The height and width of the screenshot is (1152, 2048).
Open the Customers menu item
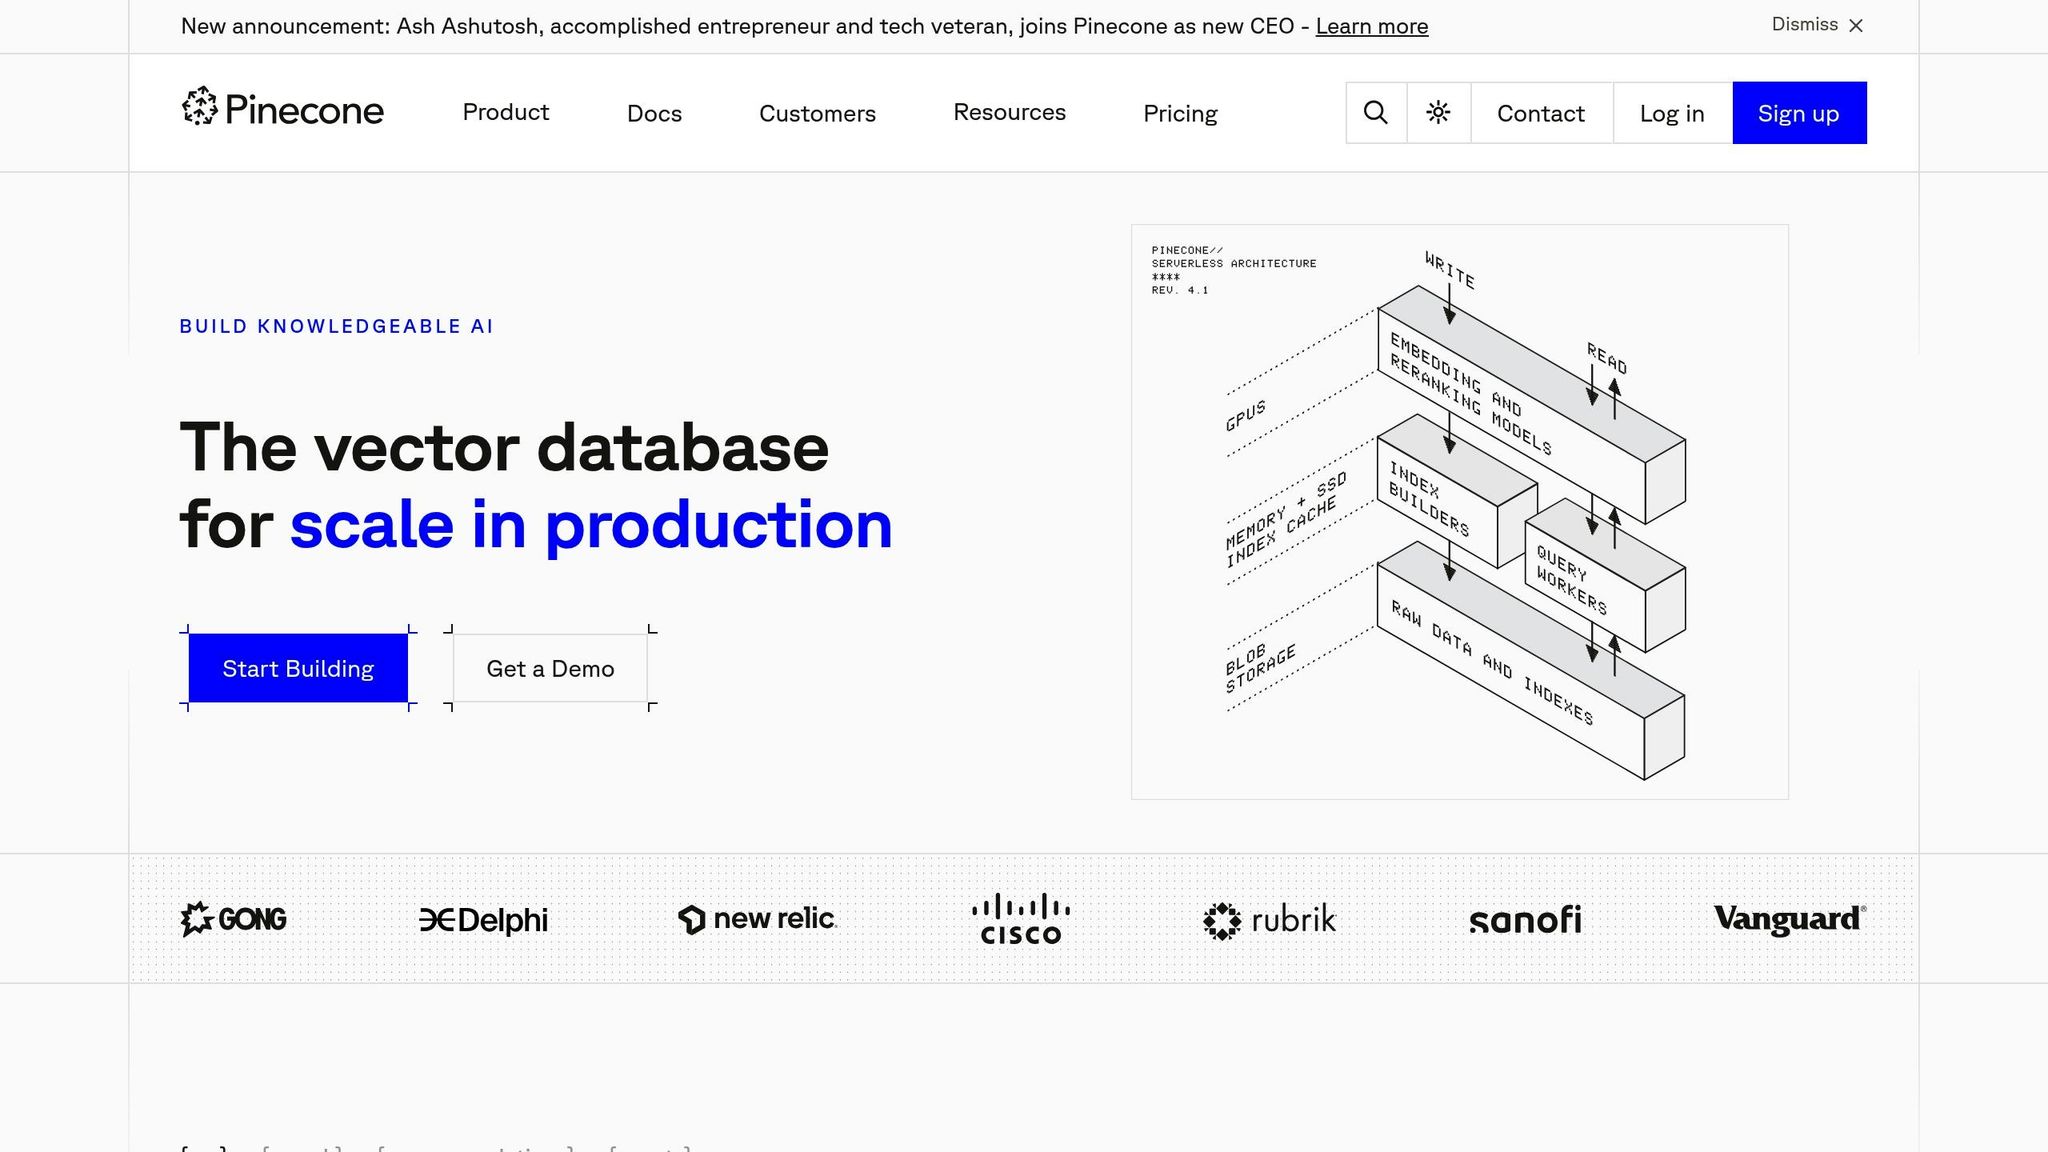coord(817,113)
